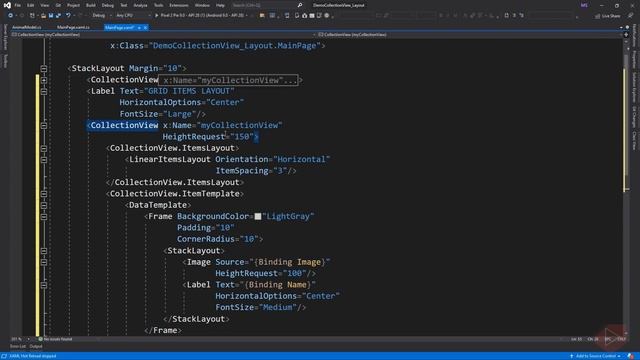Collapse the DataTemplate fold

click(x=44, y=205)
